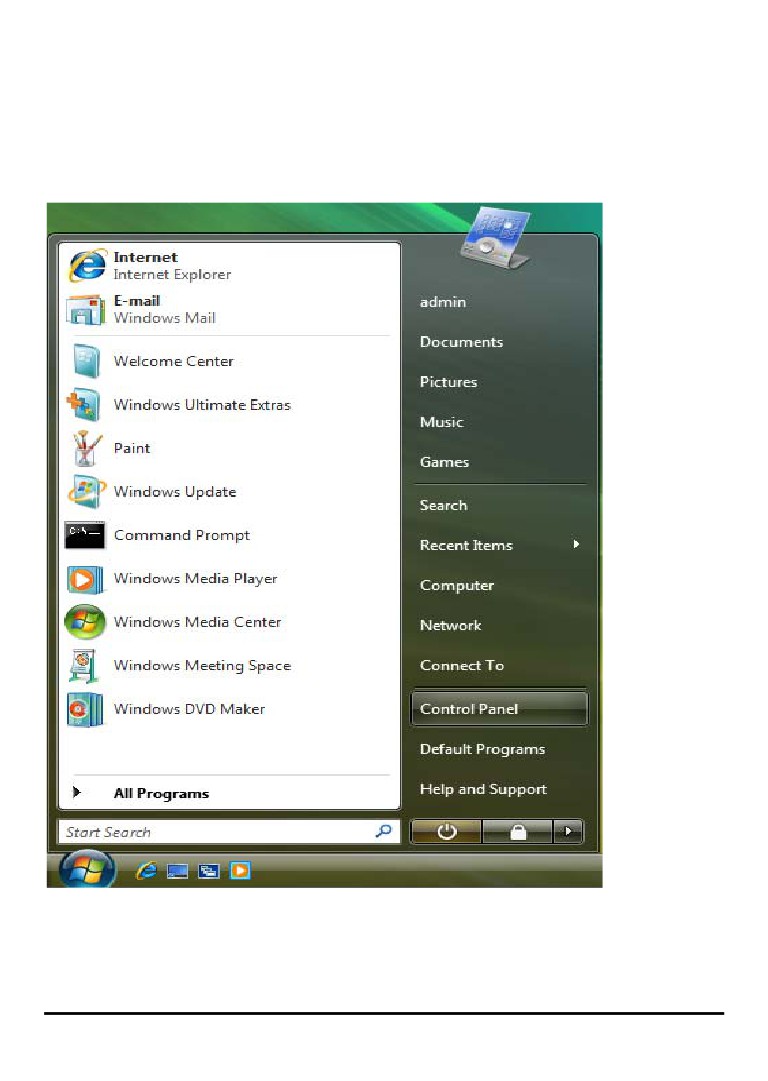Open Documents from the Start menu
This screenshot has height=1081, width=768.
click(461, 342)
